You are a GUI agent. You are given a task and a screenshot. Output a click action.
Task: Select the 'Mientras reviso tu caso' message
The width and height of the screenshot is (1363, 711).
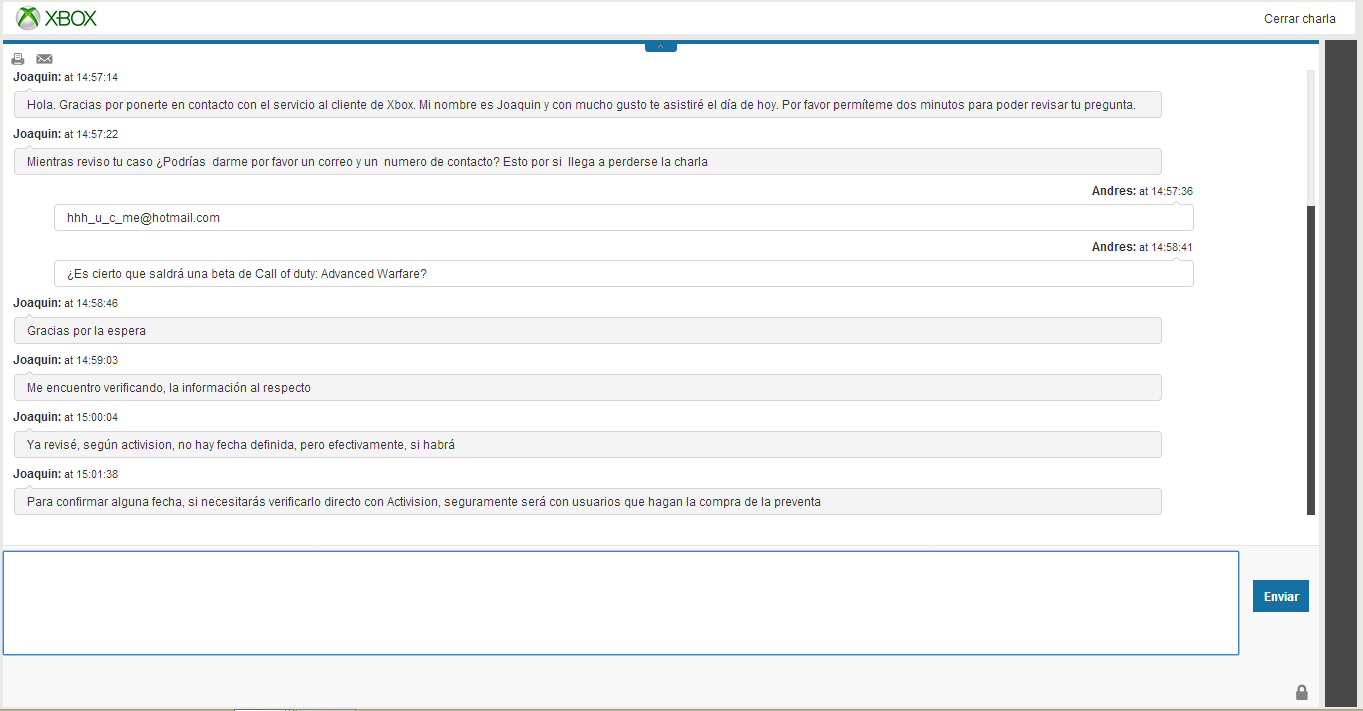click(x=588, y=161)
